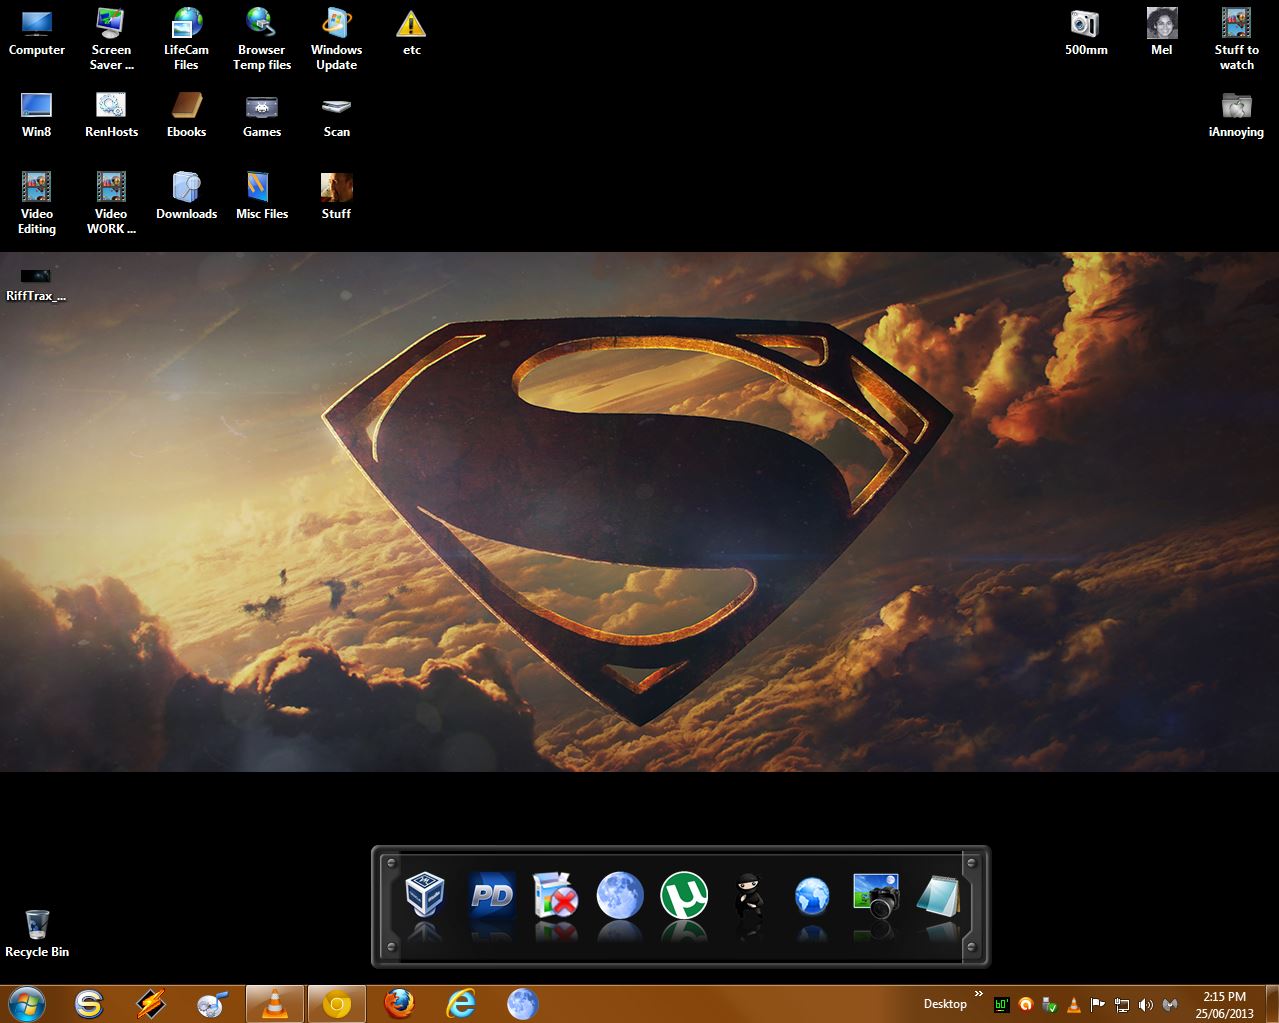Click the Desktop toolbar label

click(x=945, y=1004)
